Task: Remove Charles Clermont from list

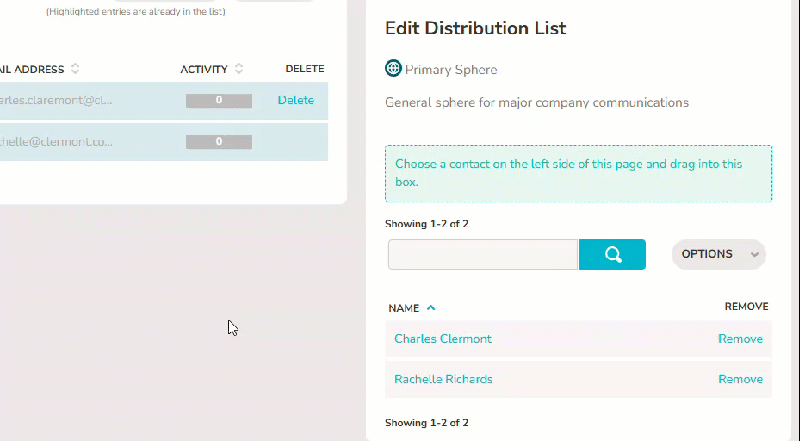Action: tap(740, 339)
